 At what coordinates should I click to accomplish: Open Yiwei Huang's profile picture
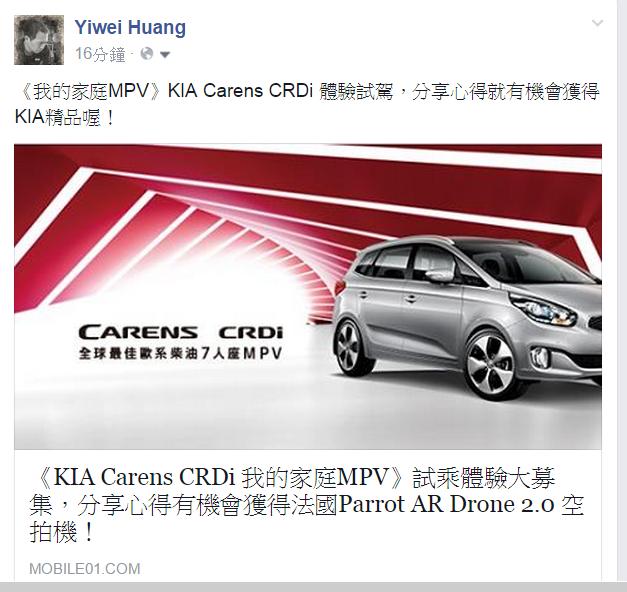pos(39,40)
